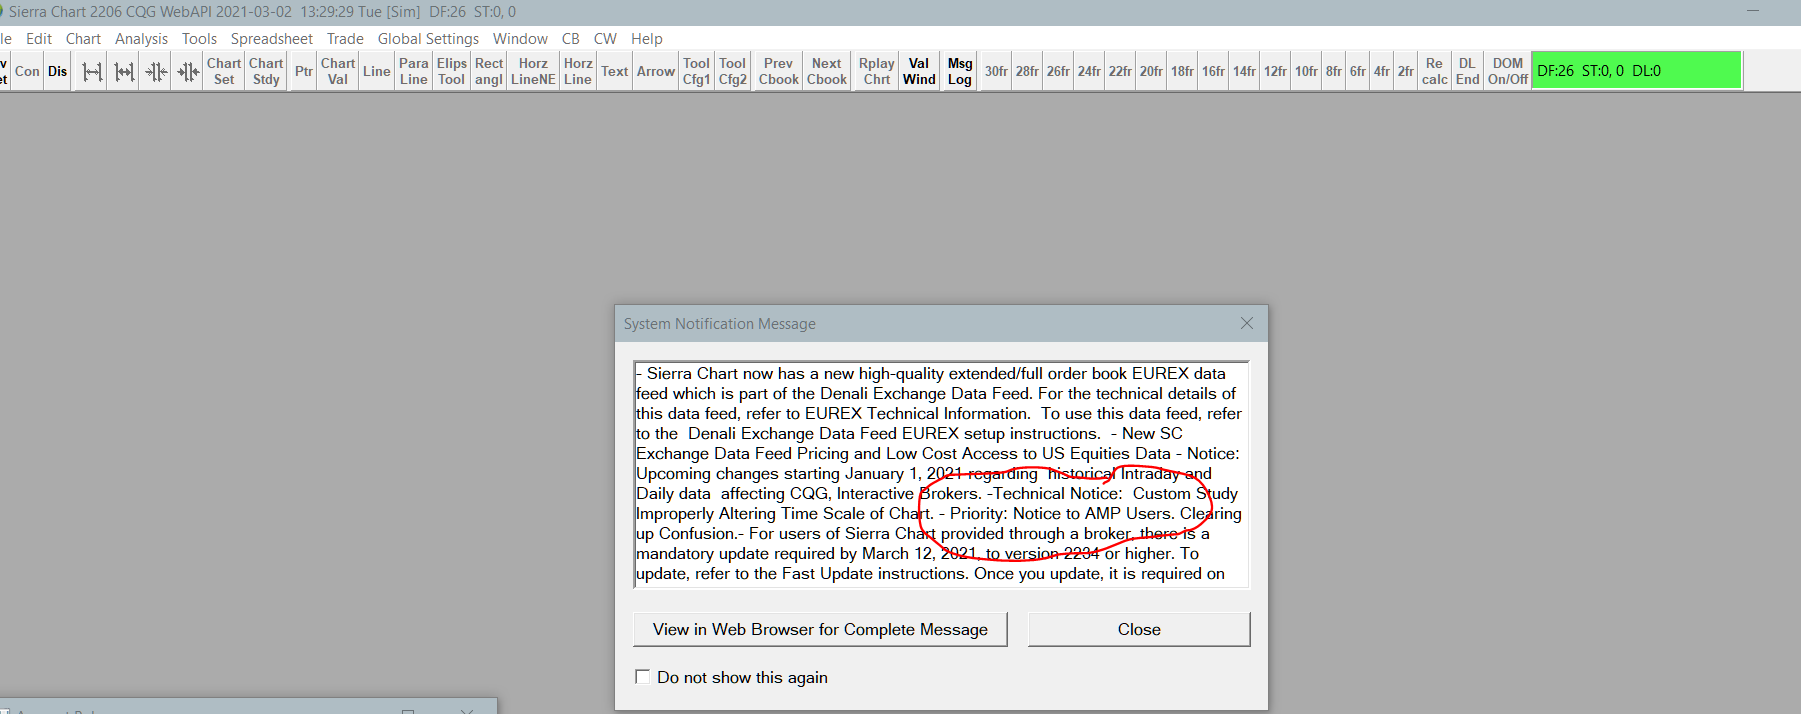Open the Edit menu
Image resolution: width=1801 pixels, height=714 pixels.
point(39,39)
